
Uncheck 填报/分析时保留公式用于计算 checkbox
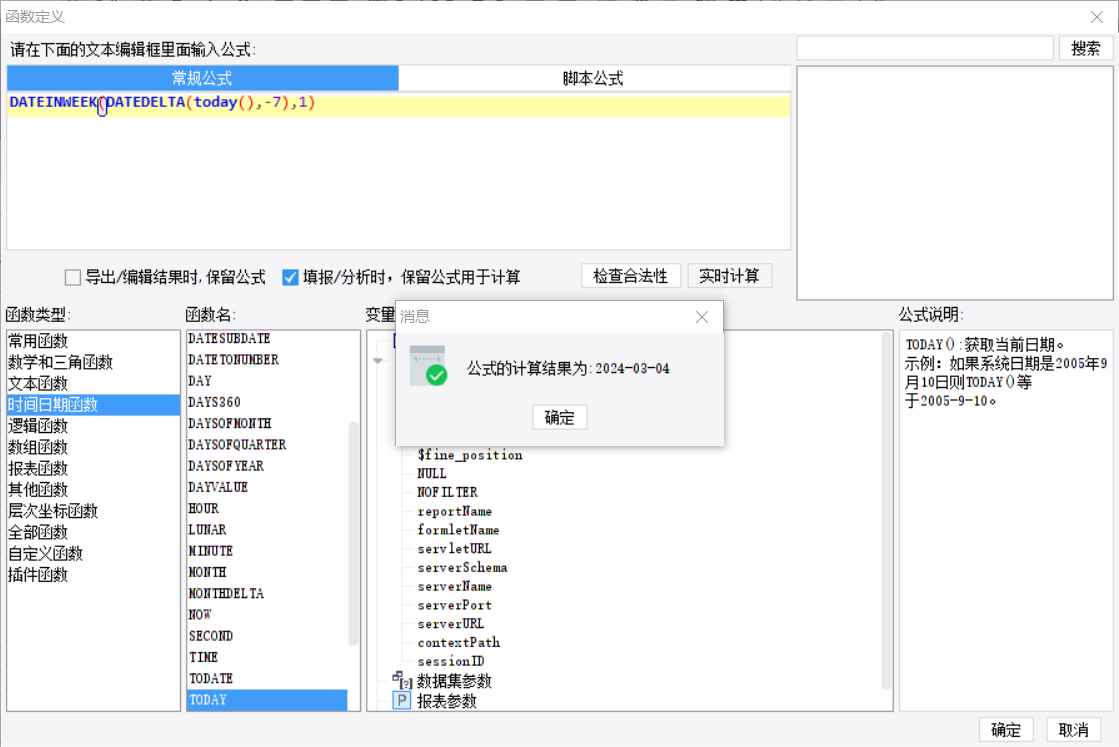click(x=290, y=277)
